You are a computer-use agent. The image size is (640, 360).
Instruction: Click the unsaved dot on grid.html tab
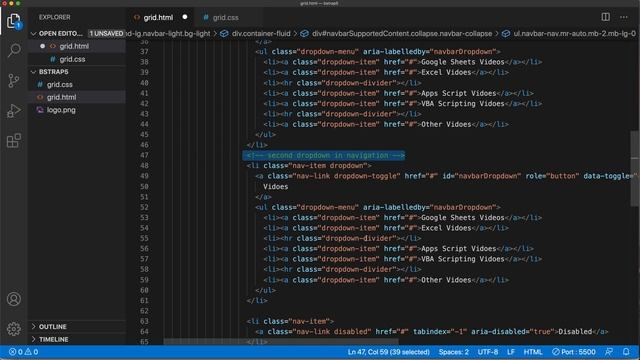tap(185, 17)
